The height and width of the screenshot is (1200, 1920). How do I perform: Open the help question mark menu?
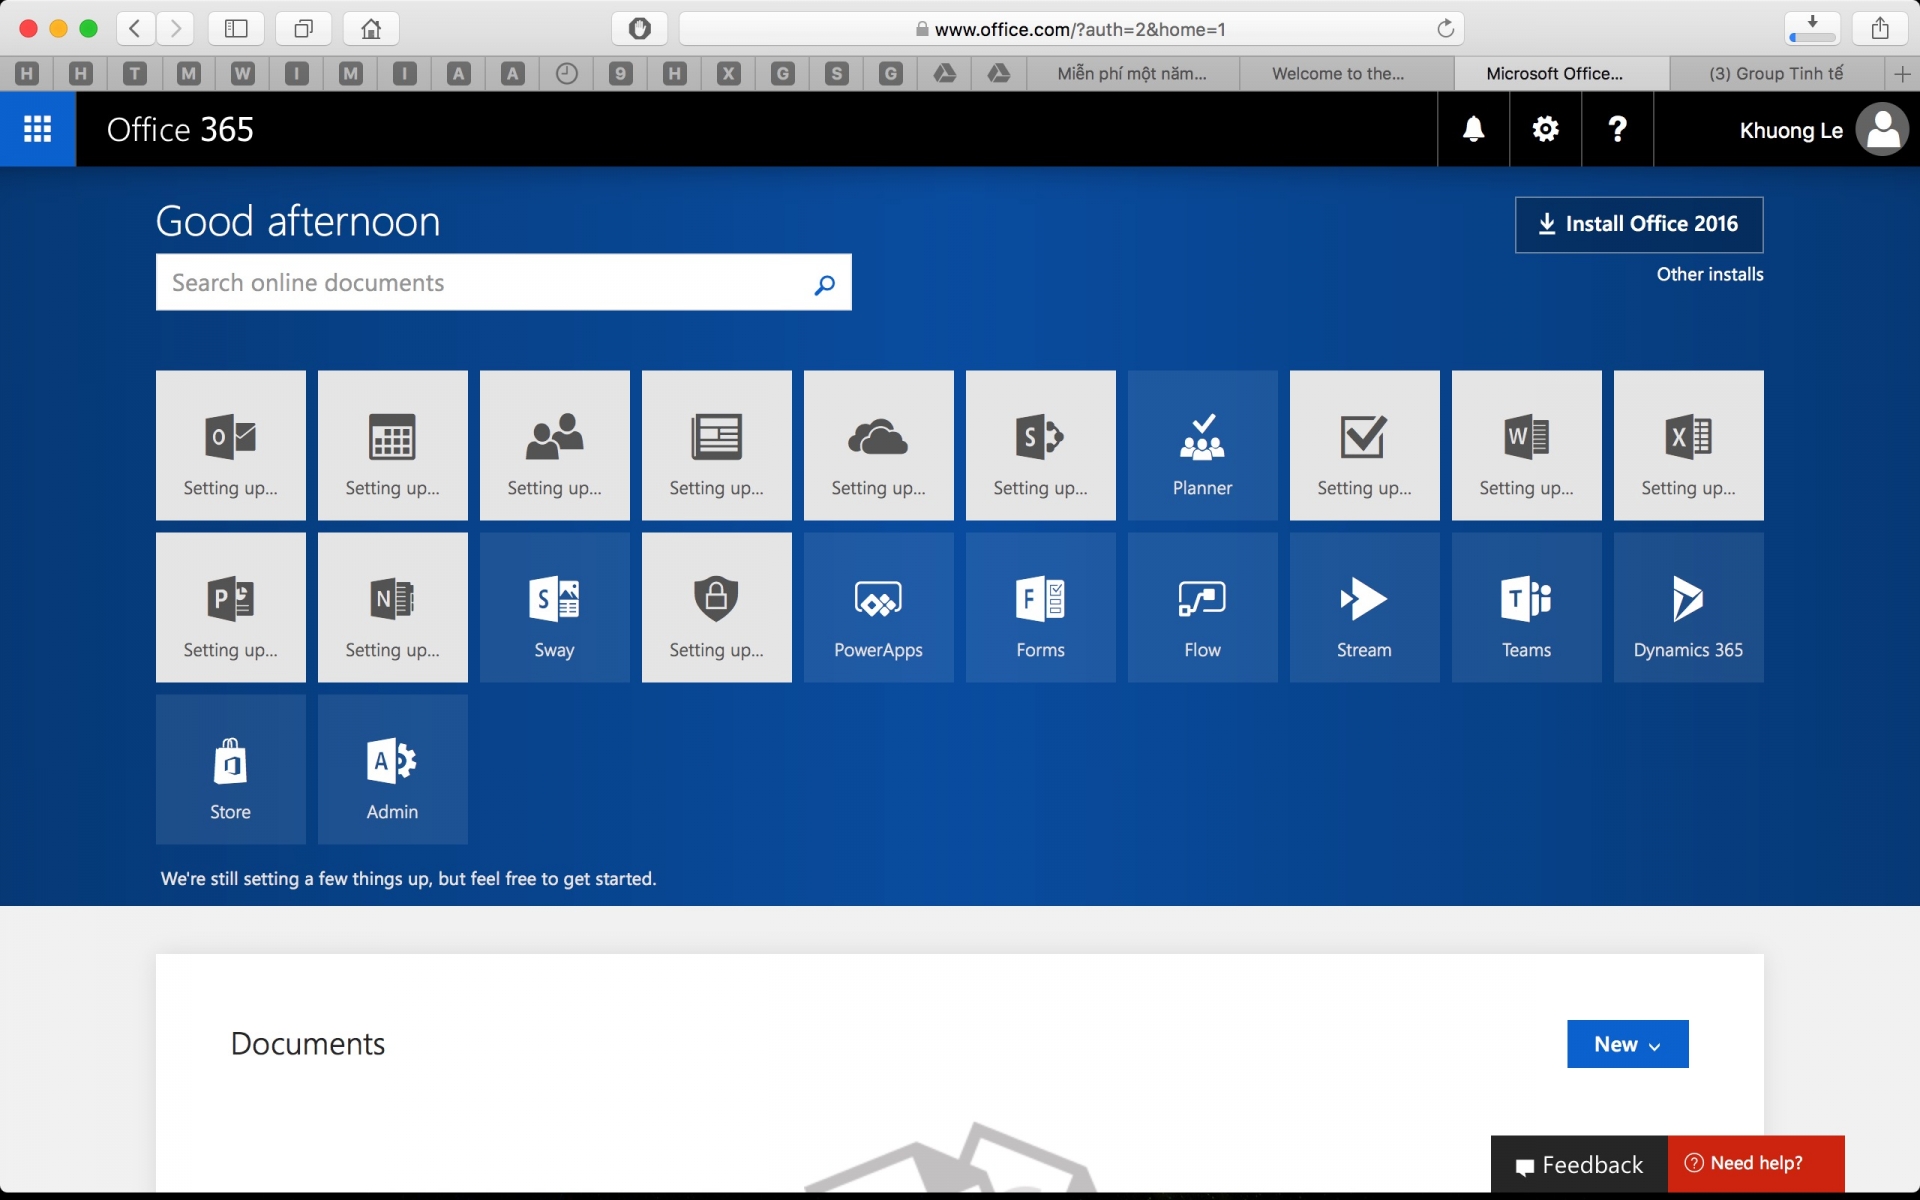tap(1618, 129)
